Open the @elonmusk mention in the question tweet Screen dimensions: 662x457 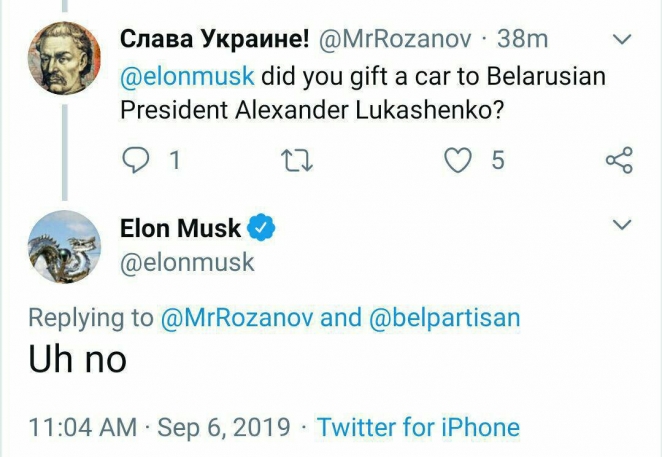(x=188, y=77)
